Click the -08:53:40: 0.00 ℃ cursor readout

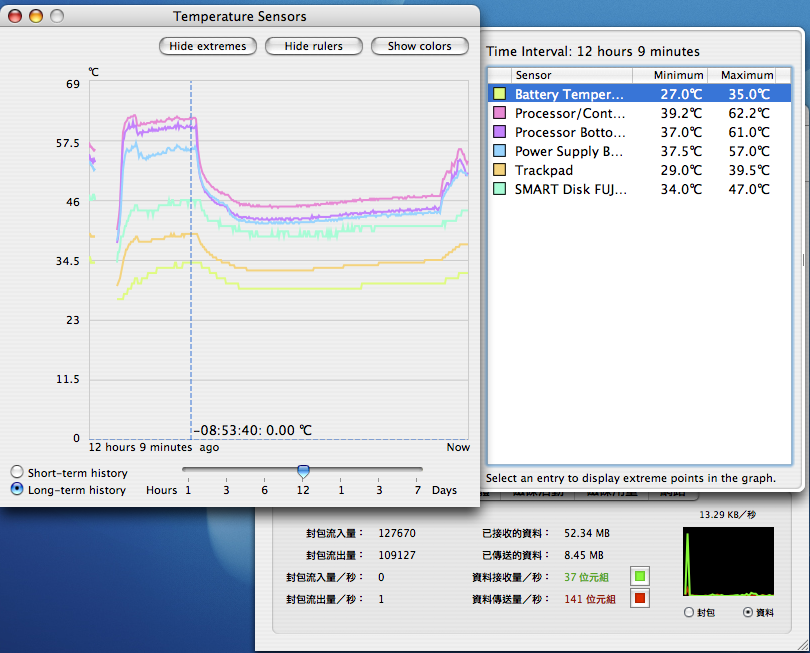click(253, 430)
